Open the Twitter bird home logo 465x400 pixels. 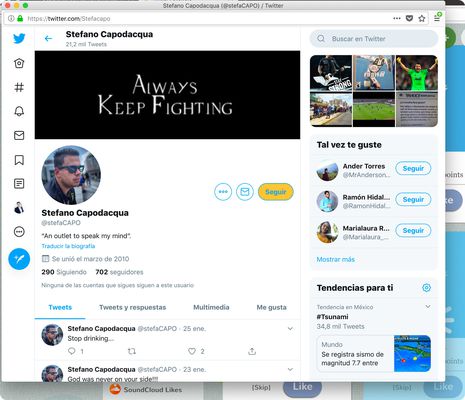click(19, 38)
